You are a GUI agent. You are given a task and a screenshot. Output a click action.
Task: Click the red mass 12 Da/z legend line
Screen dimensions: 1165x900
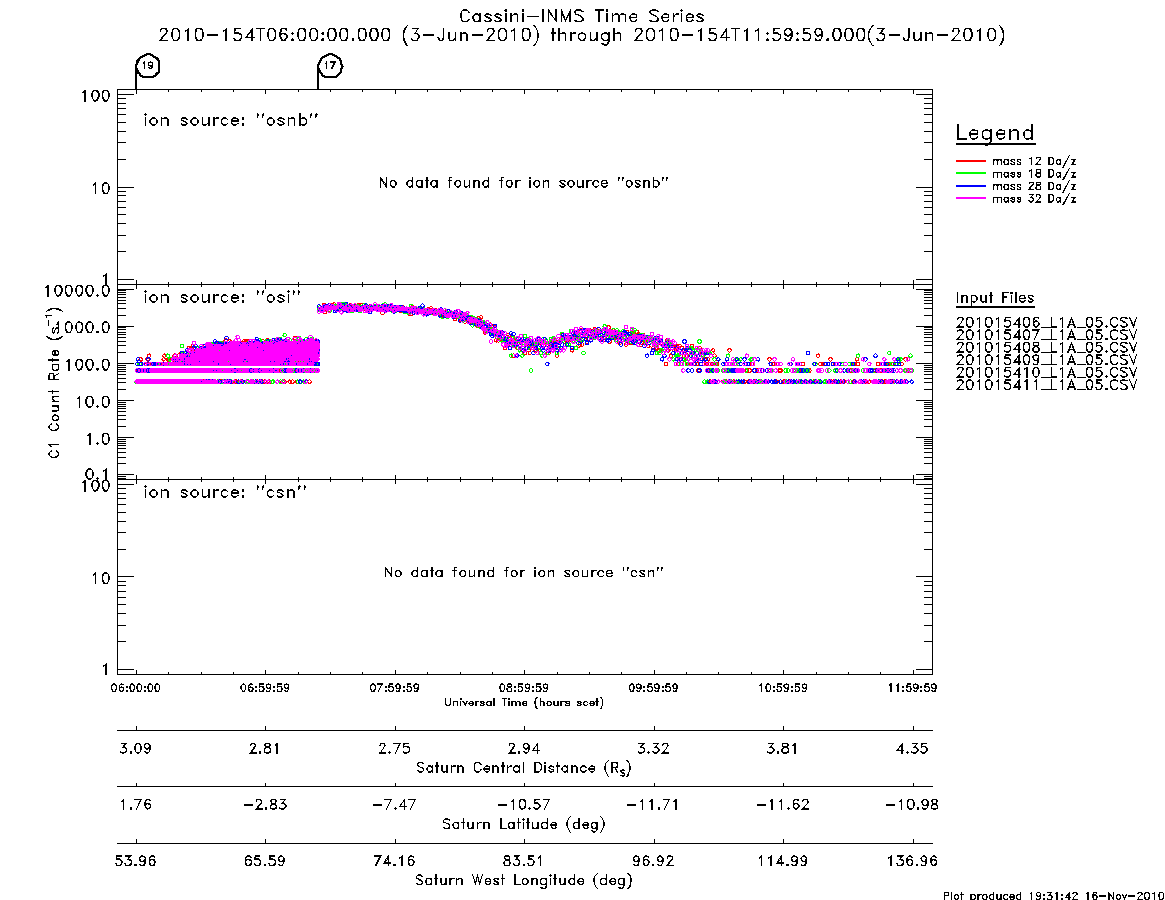pyautogui.click(x=970, y=161)
